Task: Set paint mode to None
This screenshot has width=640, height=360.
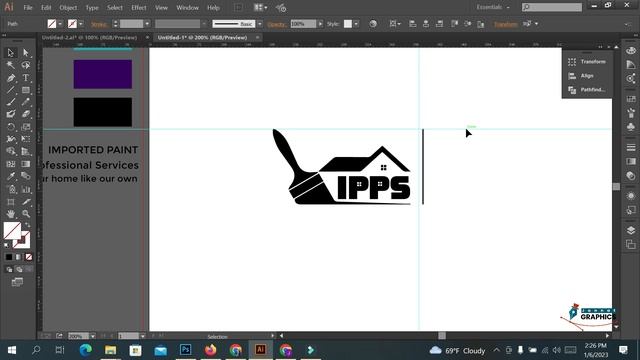Action: point(28,257)
